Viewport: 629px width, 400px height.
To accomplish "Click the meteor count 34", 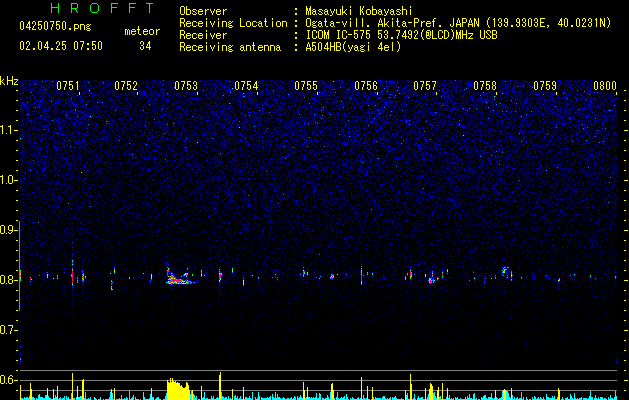I will pyautogui.click(x=145, y=46).
